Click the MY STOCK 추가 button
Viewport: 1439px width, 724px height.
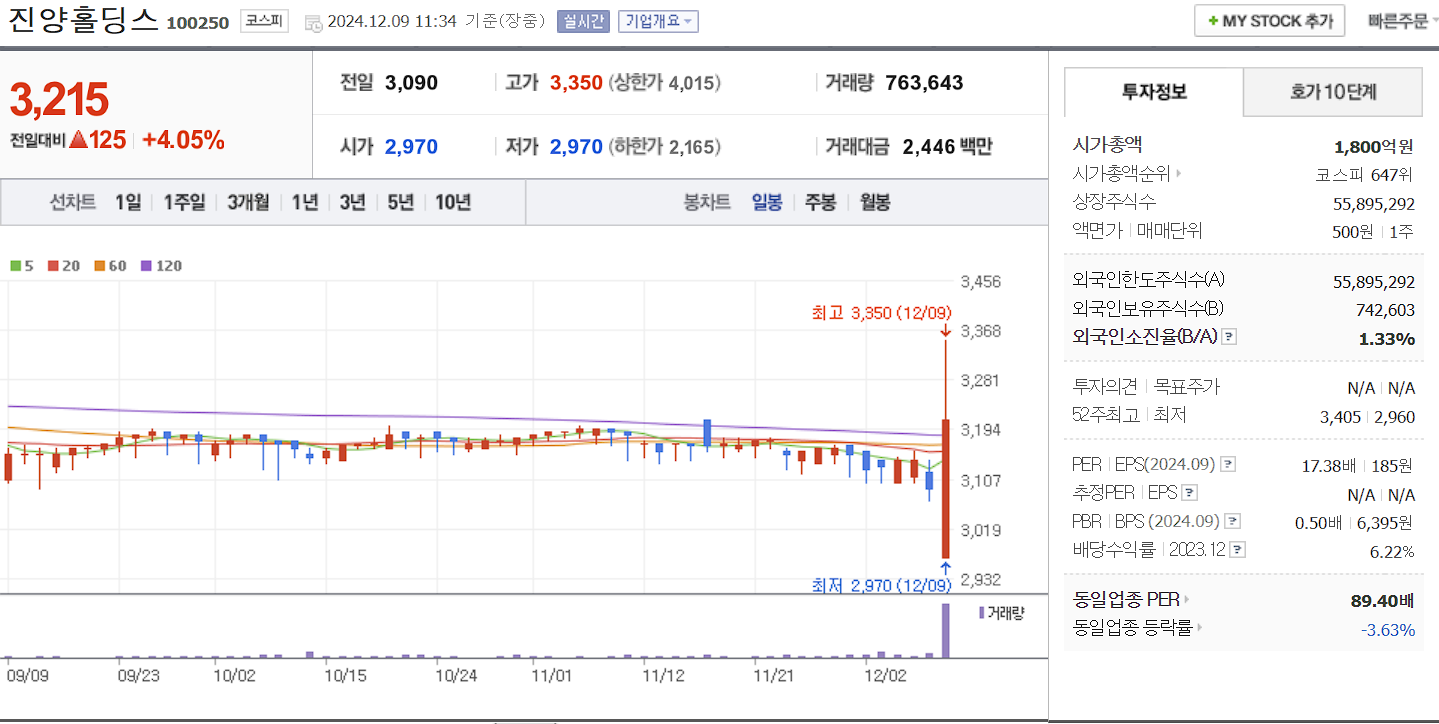point(1269,21)
